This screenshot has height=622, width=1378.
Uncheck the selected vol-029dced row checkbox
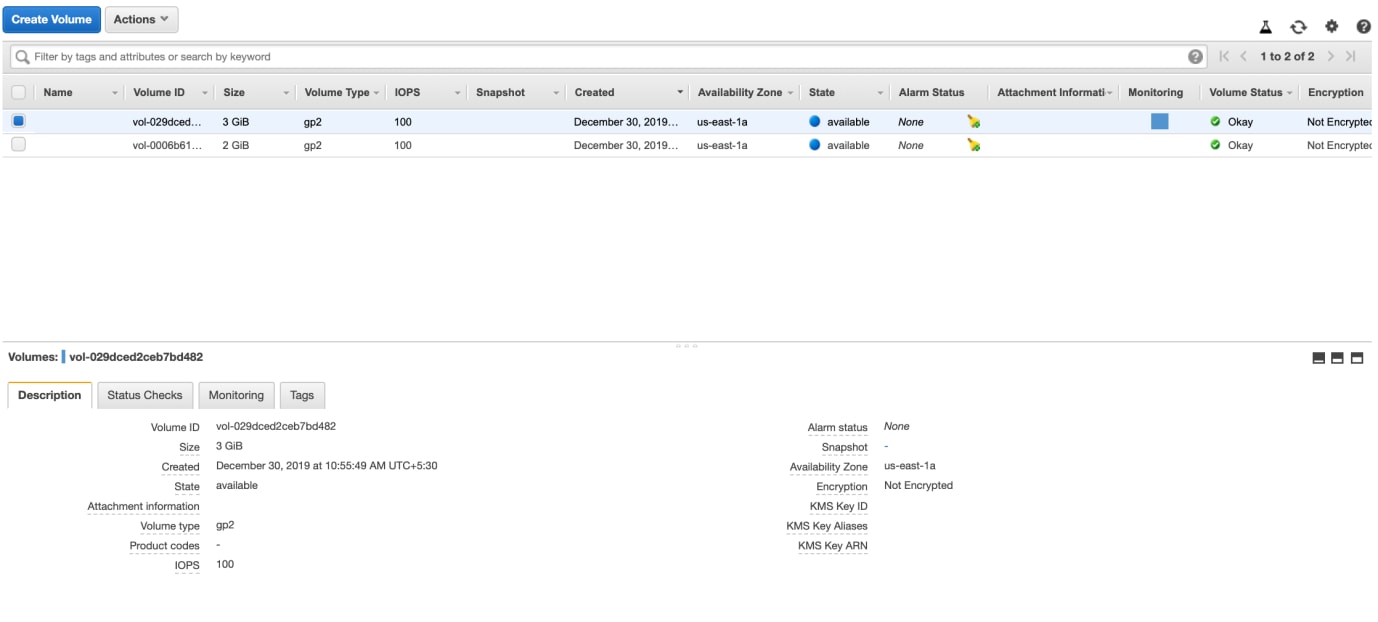pyautogui.click(x=17, y=120)
